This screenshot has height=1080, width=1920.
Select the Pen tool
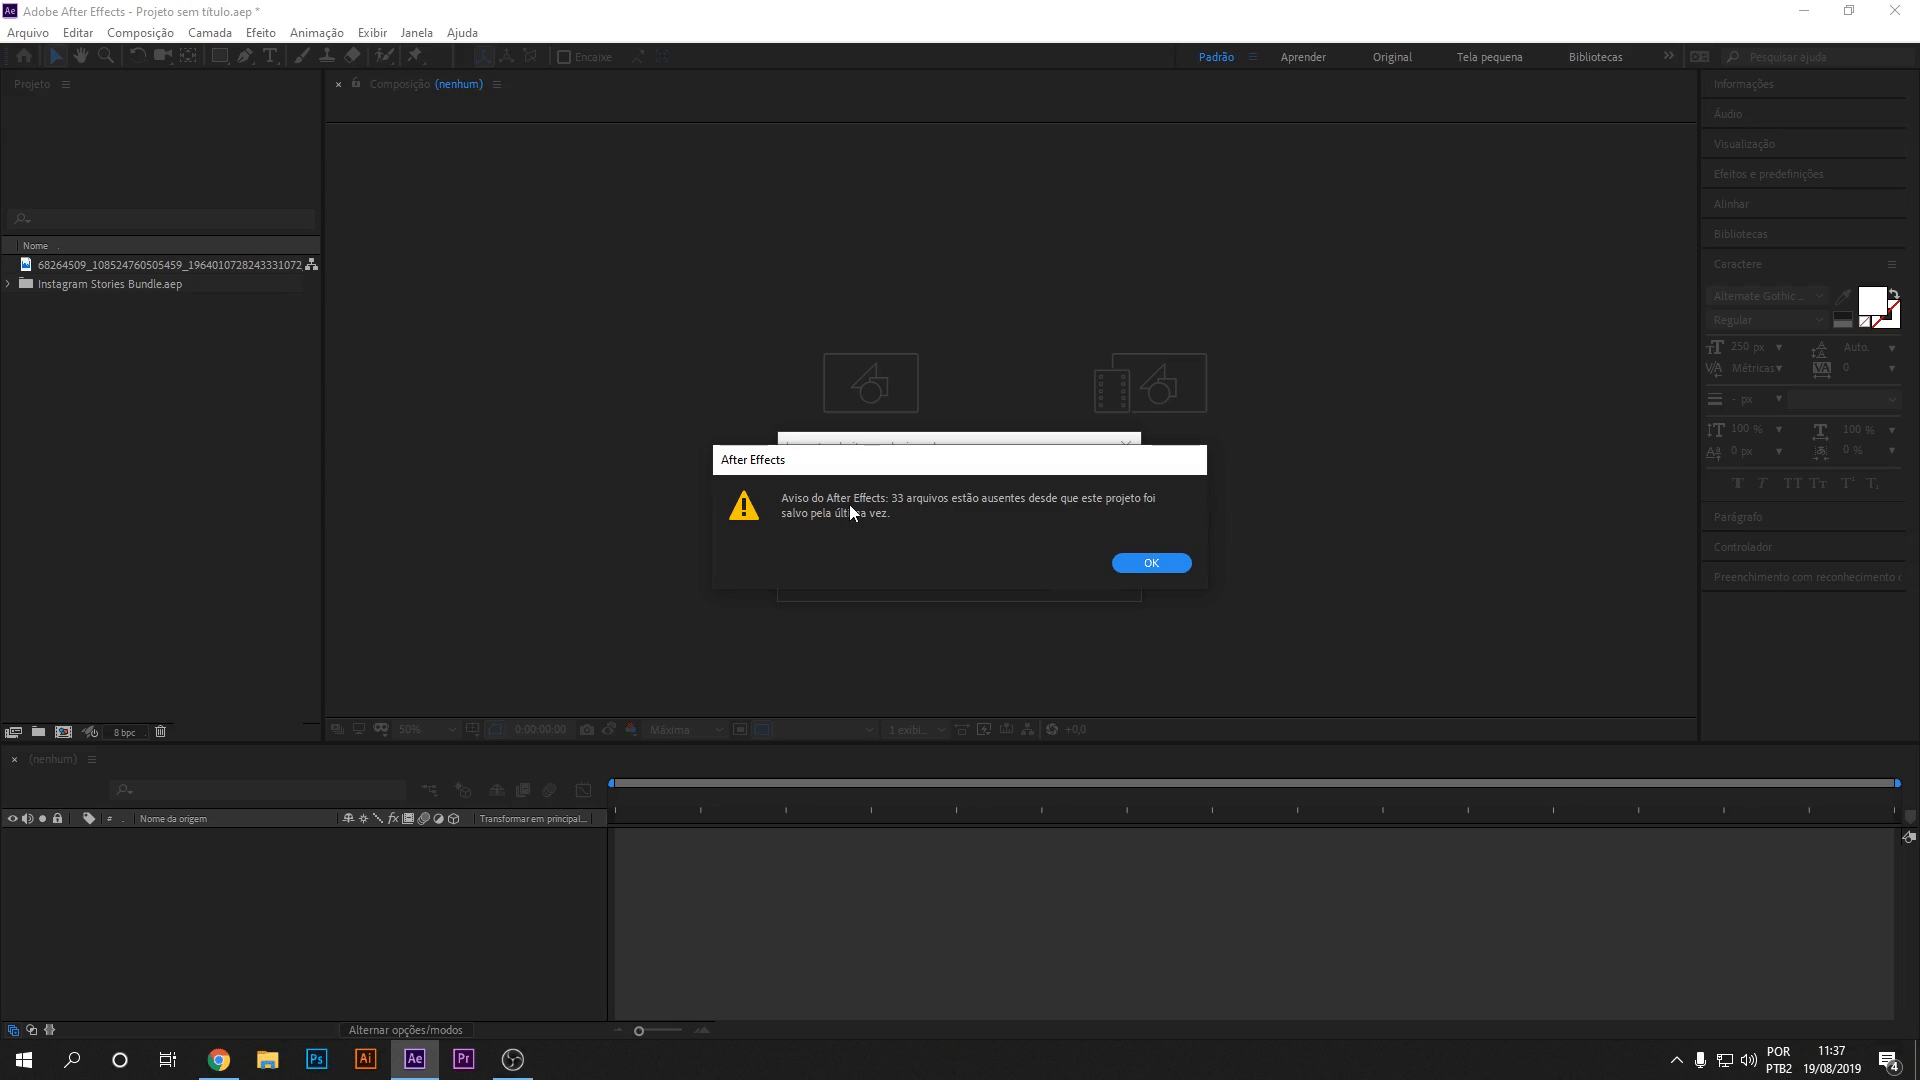pyautogui.click(x=245, y=56)
